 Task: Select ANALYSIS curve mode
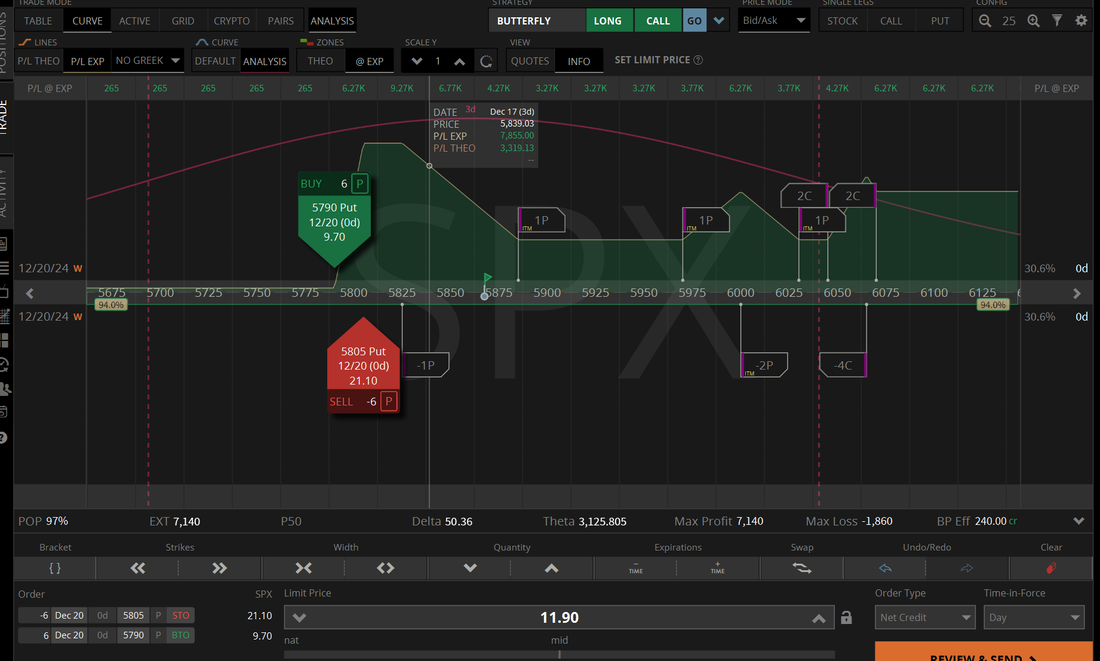coord(264,61)
